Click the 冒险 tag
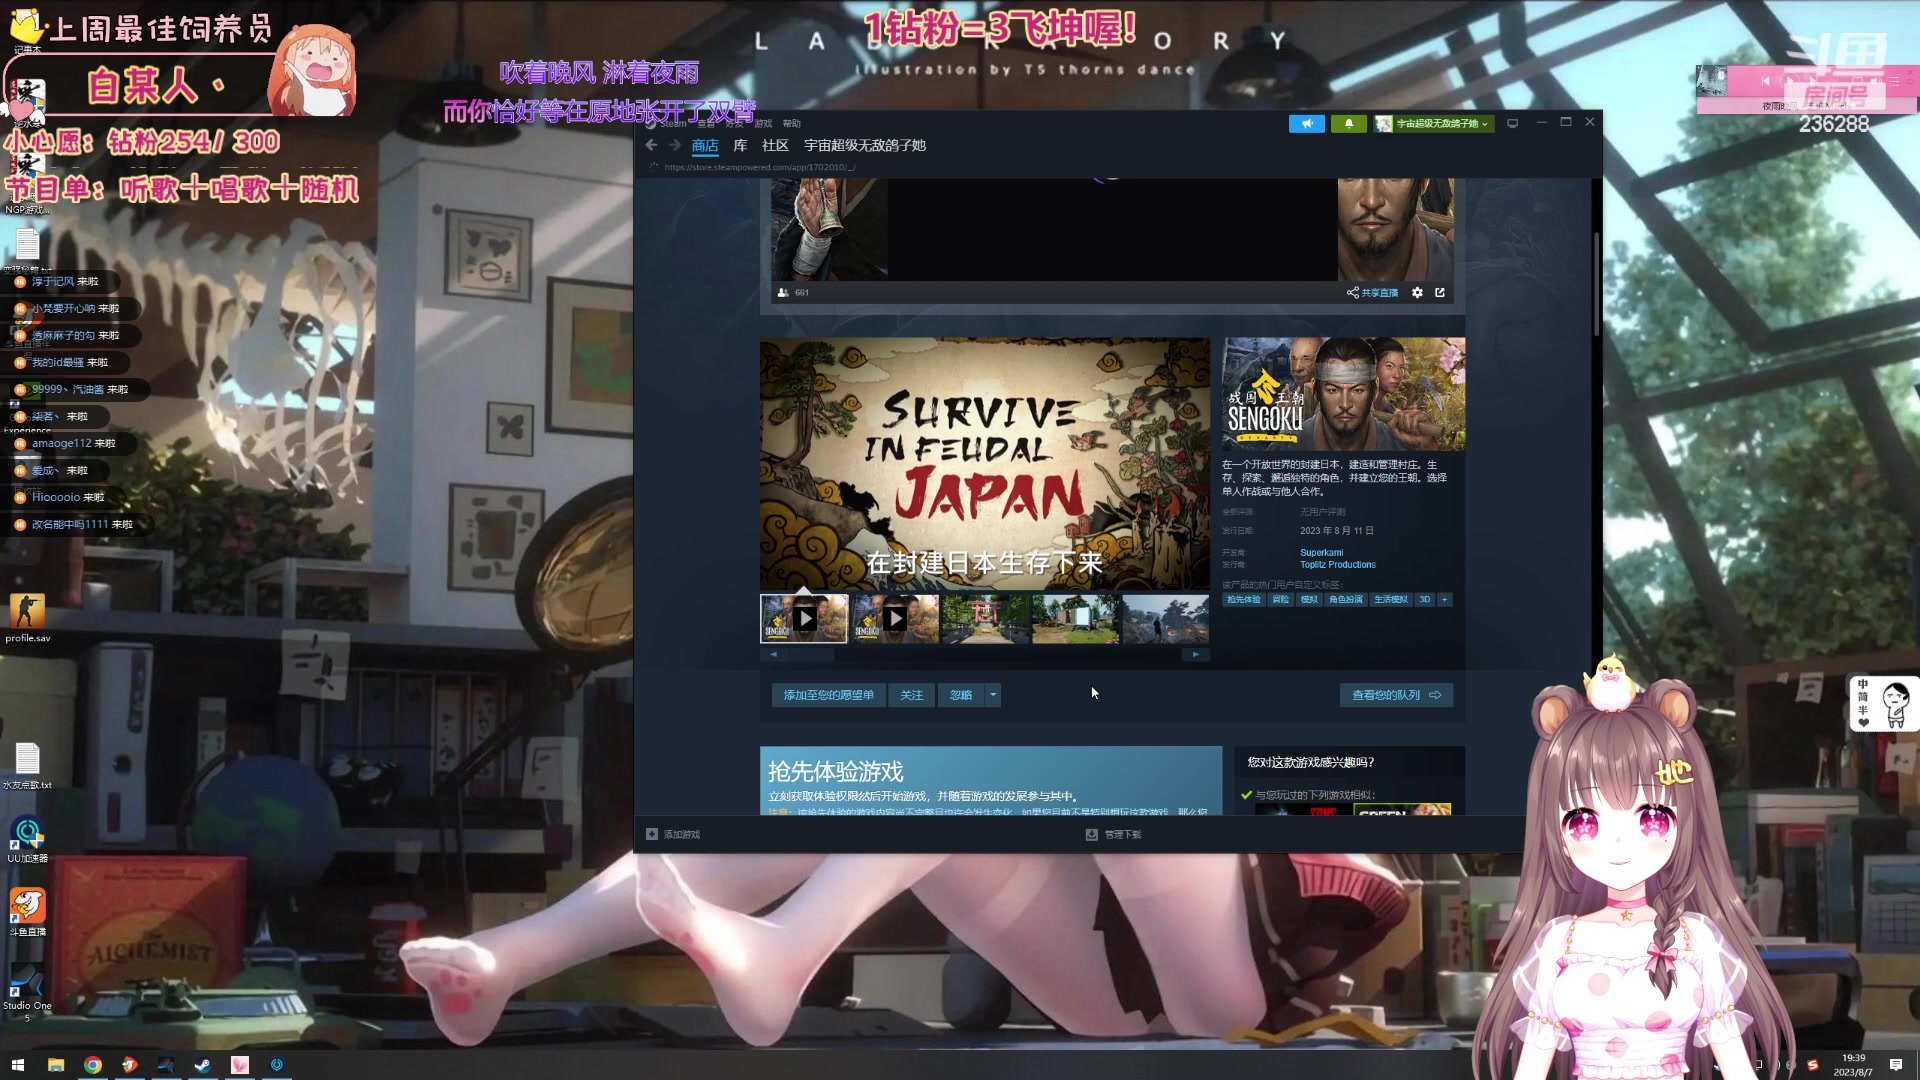This screenshot has height=1080, width=1920. pyautogui.click(x=1280, y=600)
